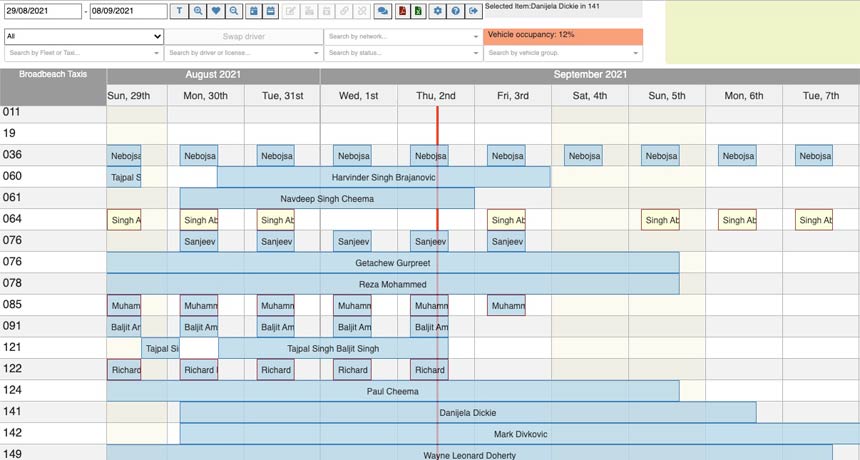
Task: Open the 'All' select dropdown
Action: click(x=83, y=35)
